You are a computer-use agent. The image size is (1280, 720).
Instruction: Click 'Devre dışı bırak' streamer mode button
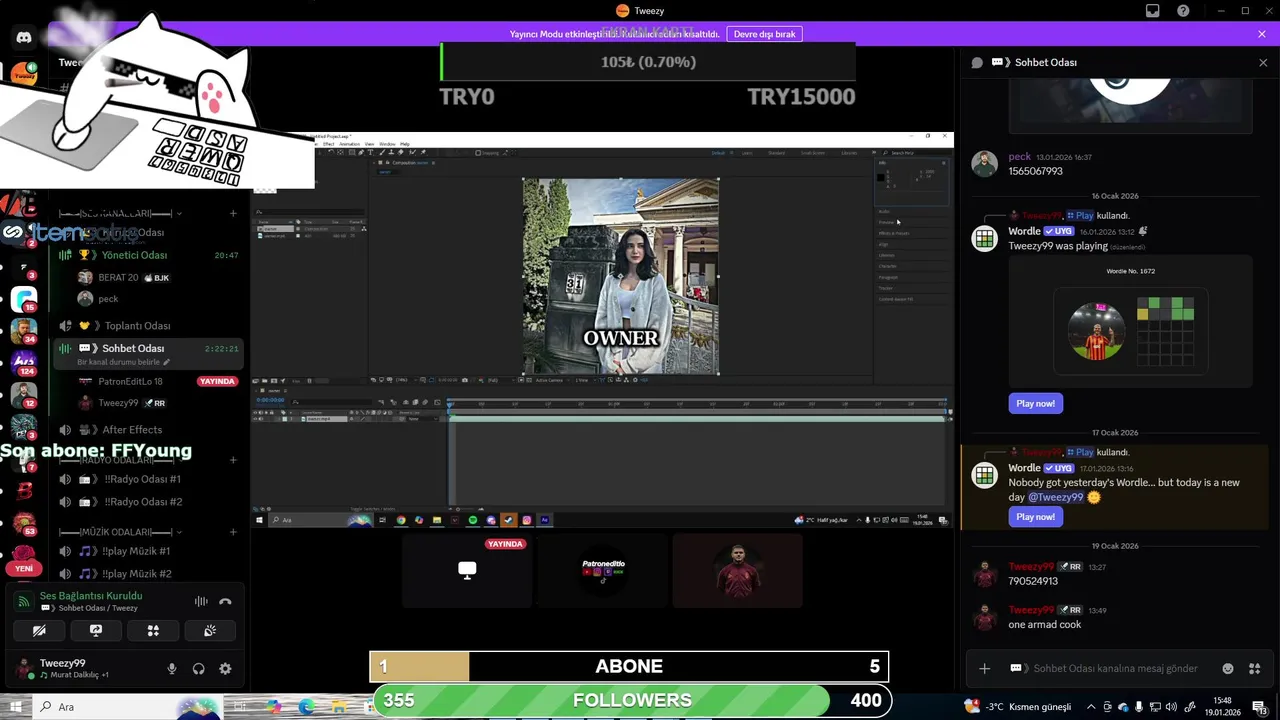click(764, 34)
